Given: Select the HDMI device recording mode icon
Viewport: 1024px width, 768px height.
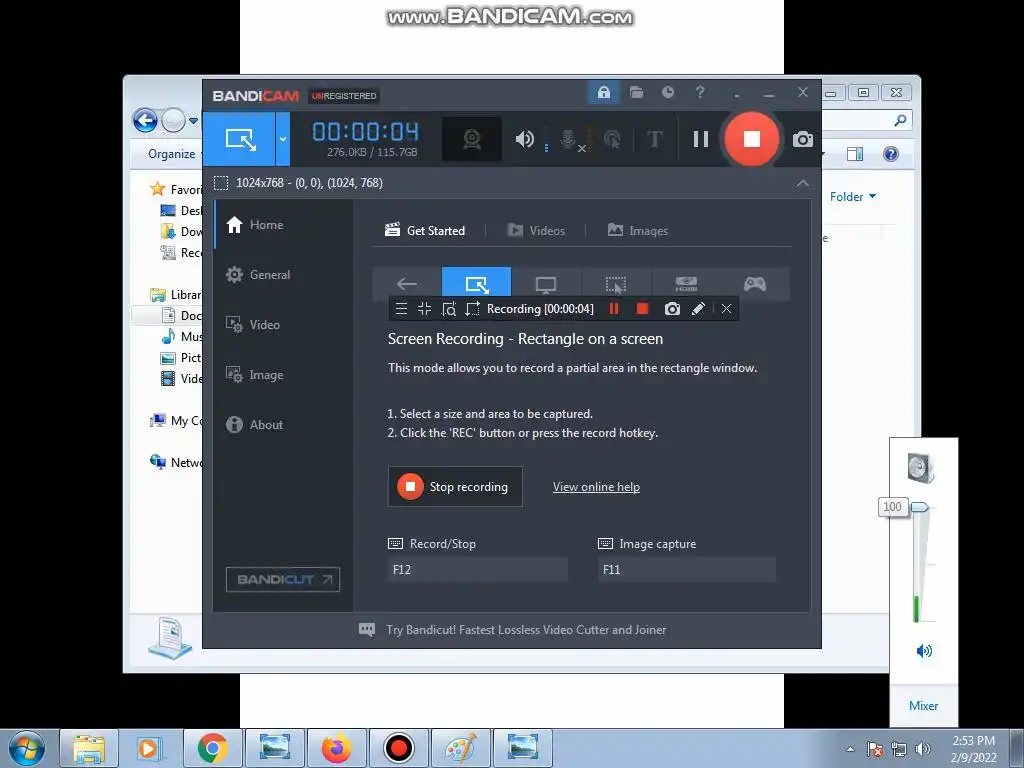Looking at the screenshot, I should 686,283.
